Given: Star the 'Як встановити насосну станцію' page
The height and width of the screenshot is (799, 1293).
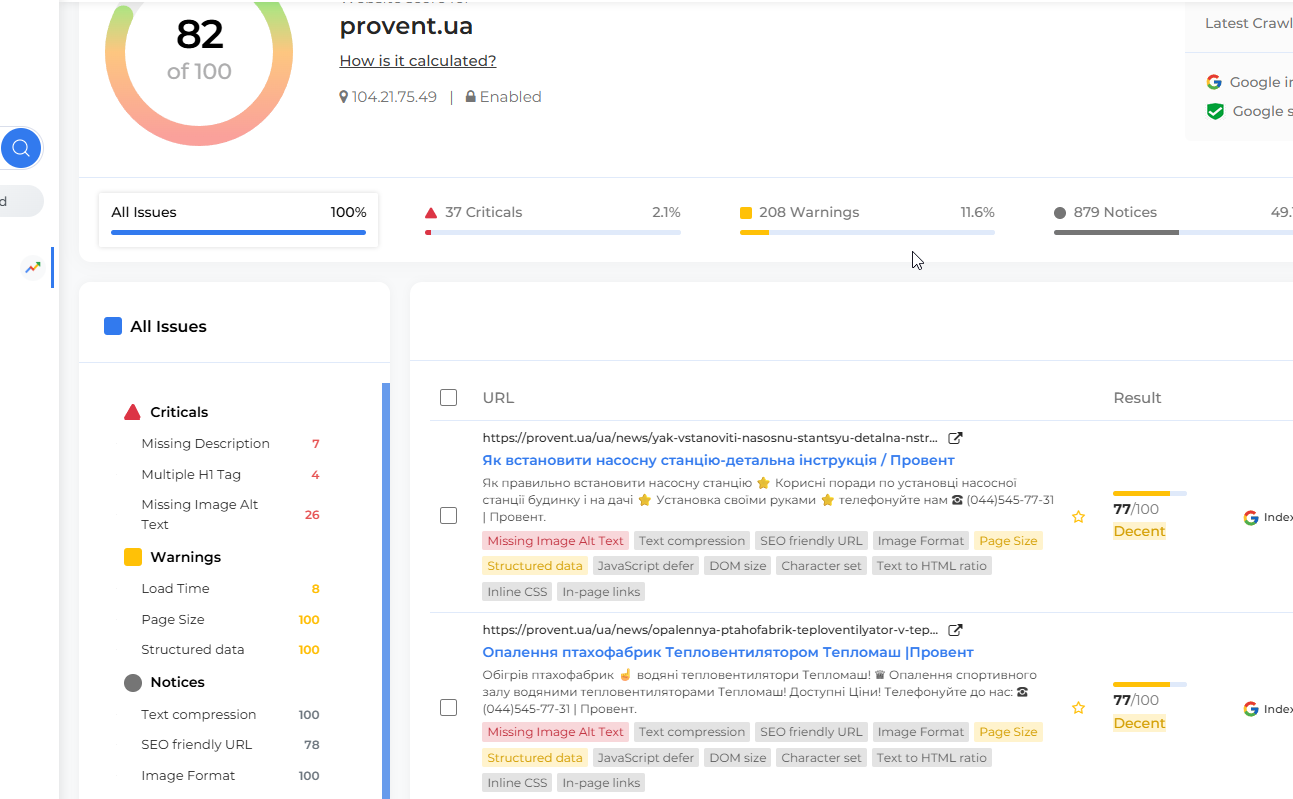Looking at the screenshot, I should 1078,517.
